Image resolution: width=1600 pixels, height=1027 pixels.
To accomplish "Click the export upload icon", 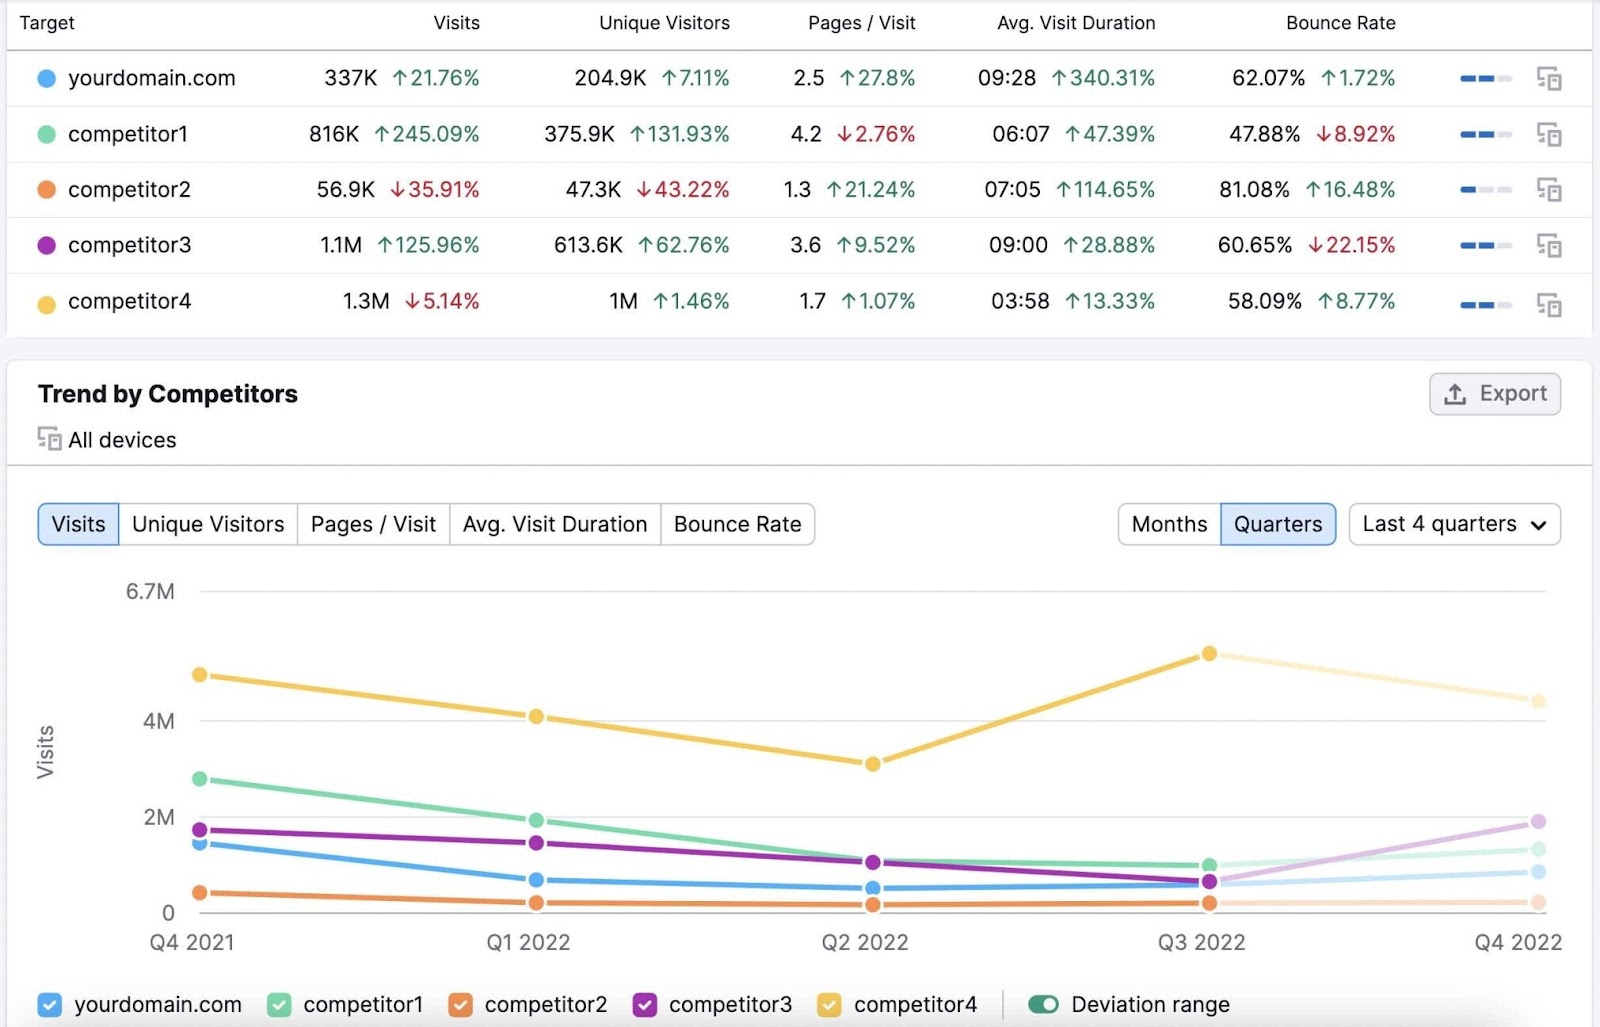I will 1455,393.
